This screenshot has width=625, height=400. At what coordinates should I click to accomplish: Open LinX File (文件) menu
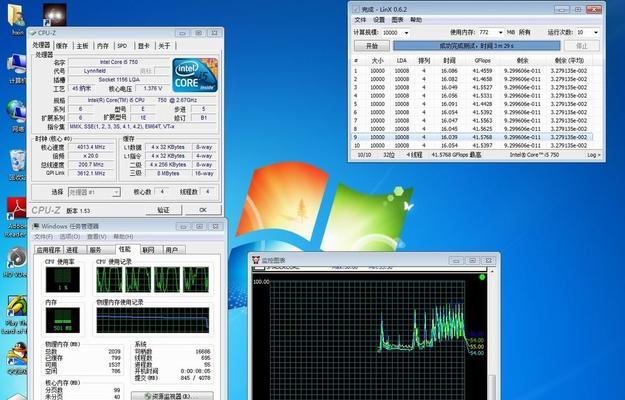pos(360,20)
